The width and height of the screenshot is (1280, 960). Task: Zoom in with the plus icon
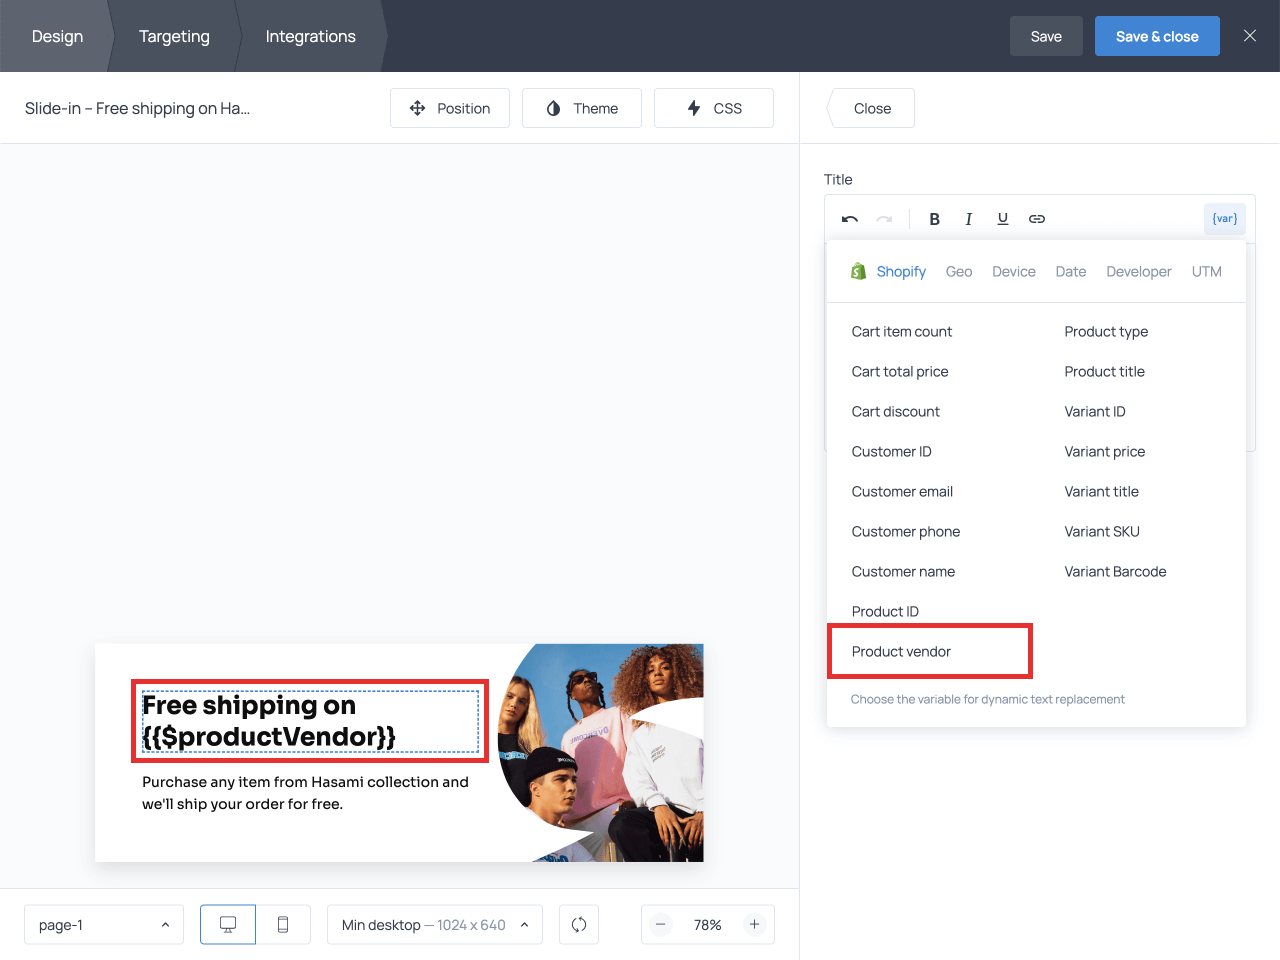(x=755, y=925)
